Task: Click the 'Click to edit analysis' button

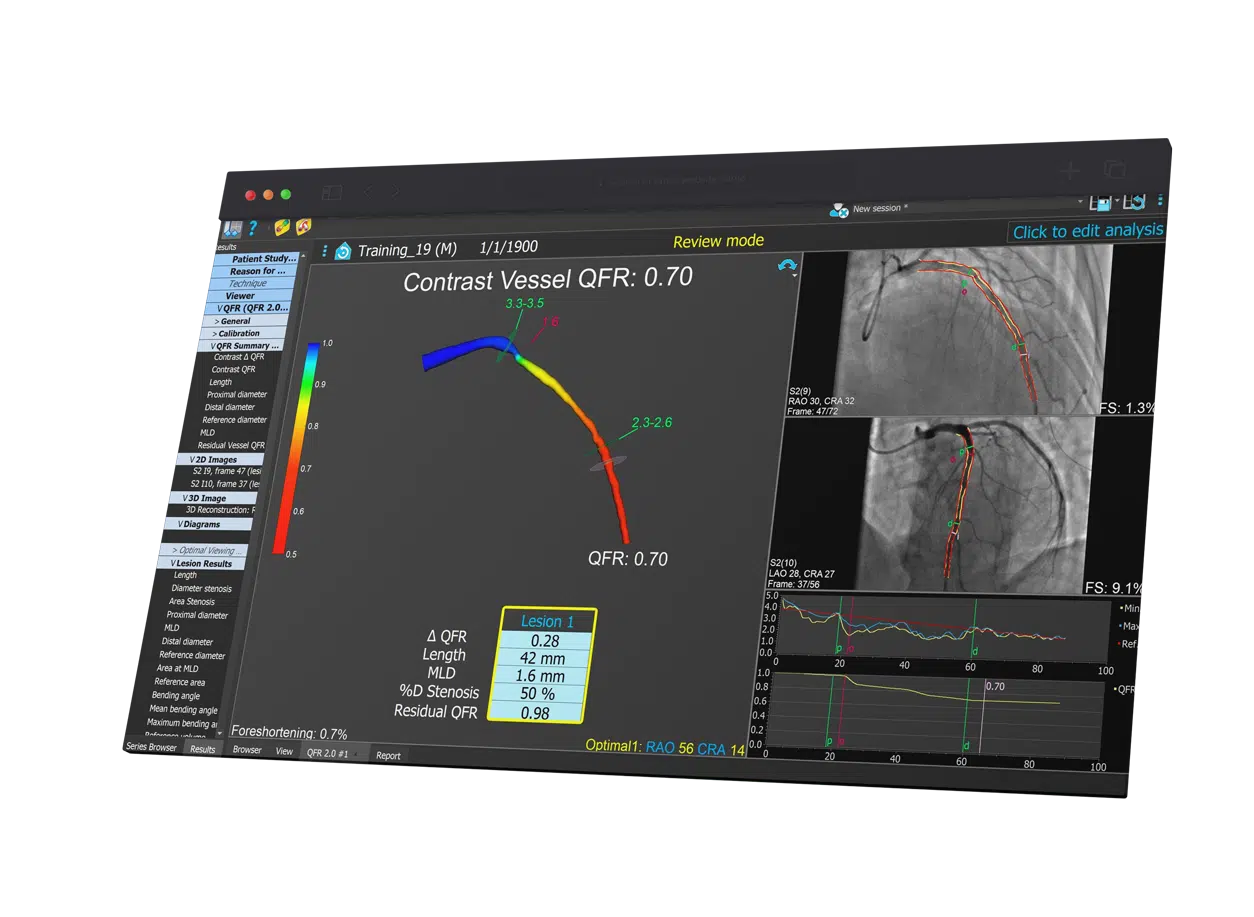Action: (x=1087, y=232)
